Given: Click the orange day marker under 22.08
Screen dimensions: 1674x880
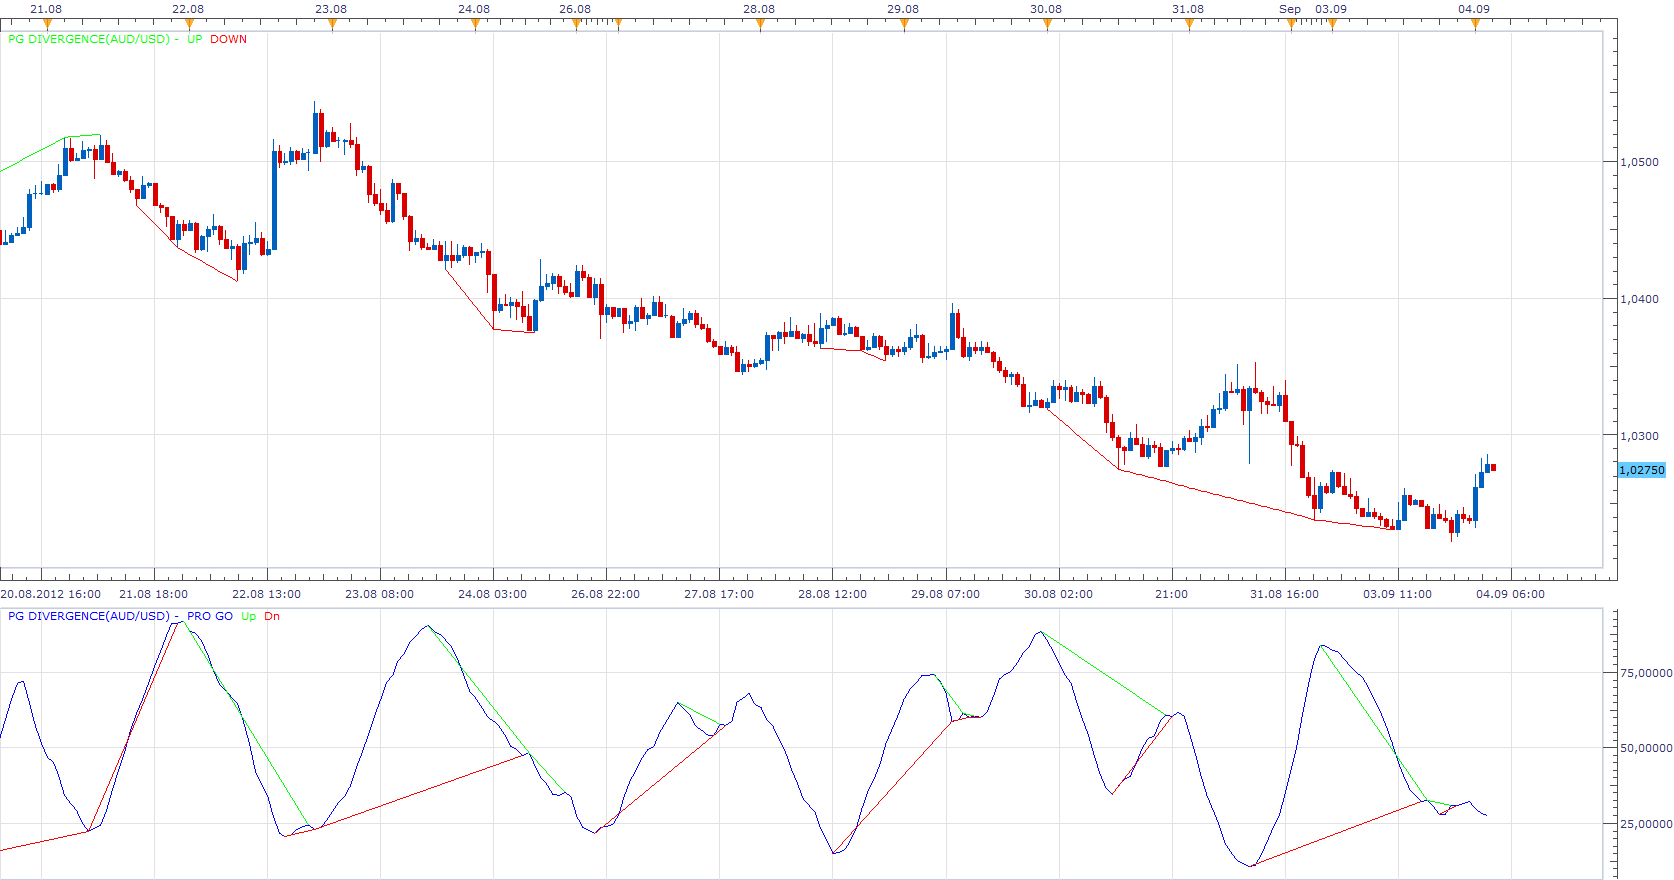Looking at the screenshot, I should click(190, 24).
